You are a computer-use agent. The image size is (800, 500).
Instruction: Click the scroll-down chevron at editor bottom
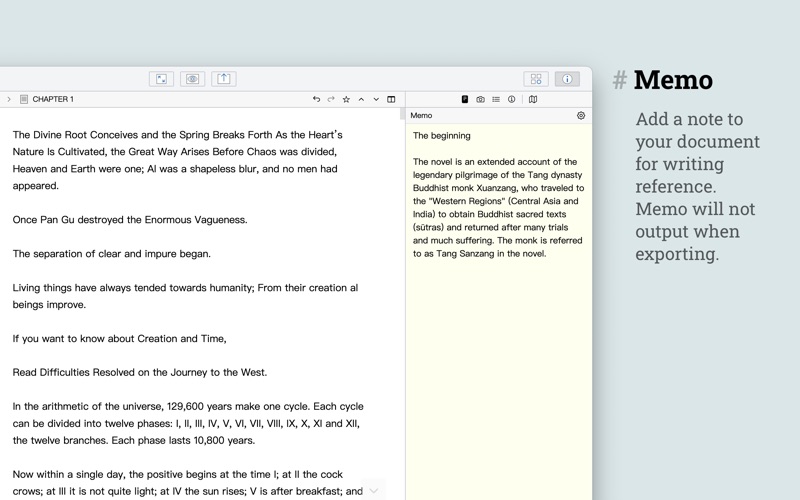(x=374, y=490)
